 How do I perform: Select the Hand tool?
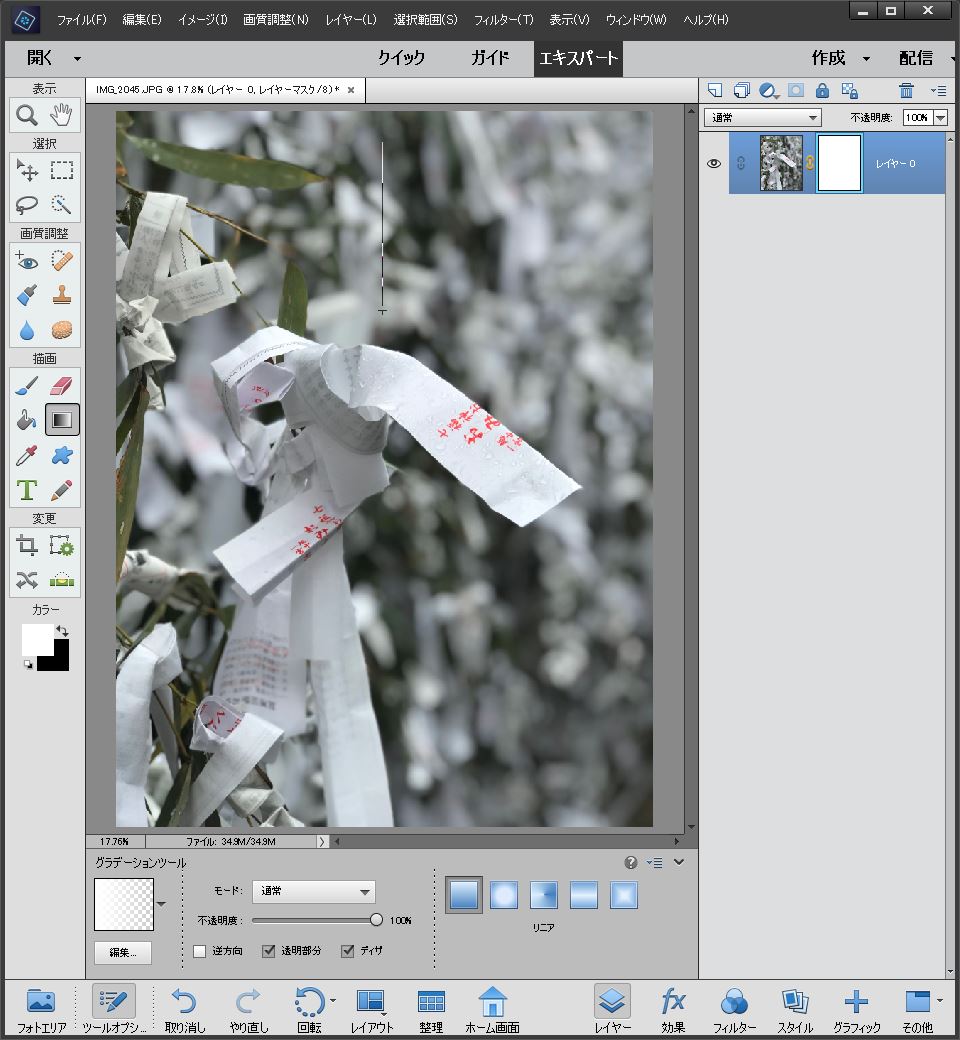[62, 116]
